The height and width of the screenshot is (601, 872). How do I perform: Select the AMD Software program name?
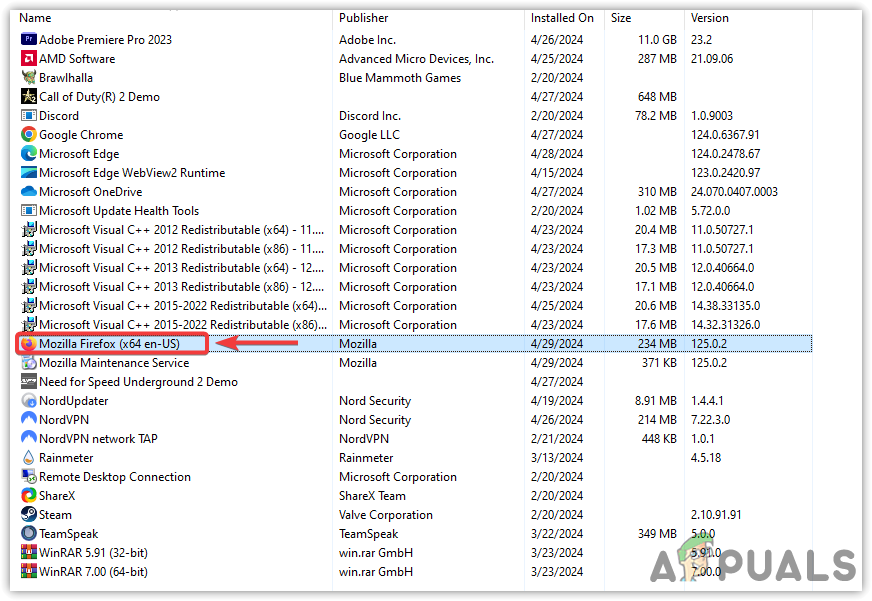[x=77, y=59]
